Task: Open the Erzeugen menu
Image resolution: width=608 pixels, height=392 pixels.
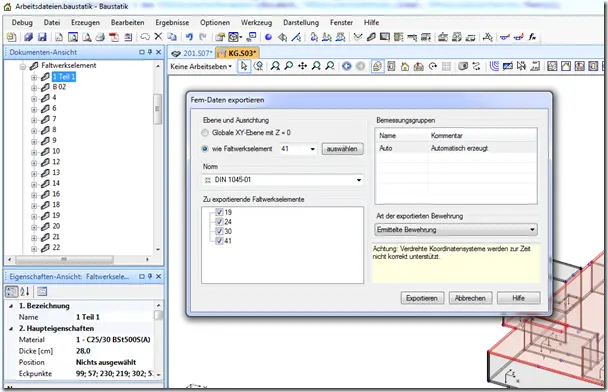Action: point(85,22)
